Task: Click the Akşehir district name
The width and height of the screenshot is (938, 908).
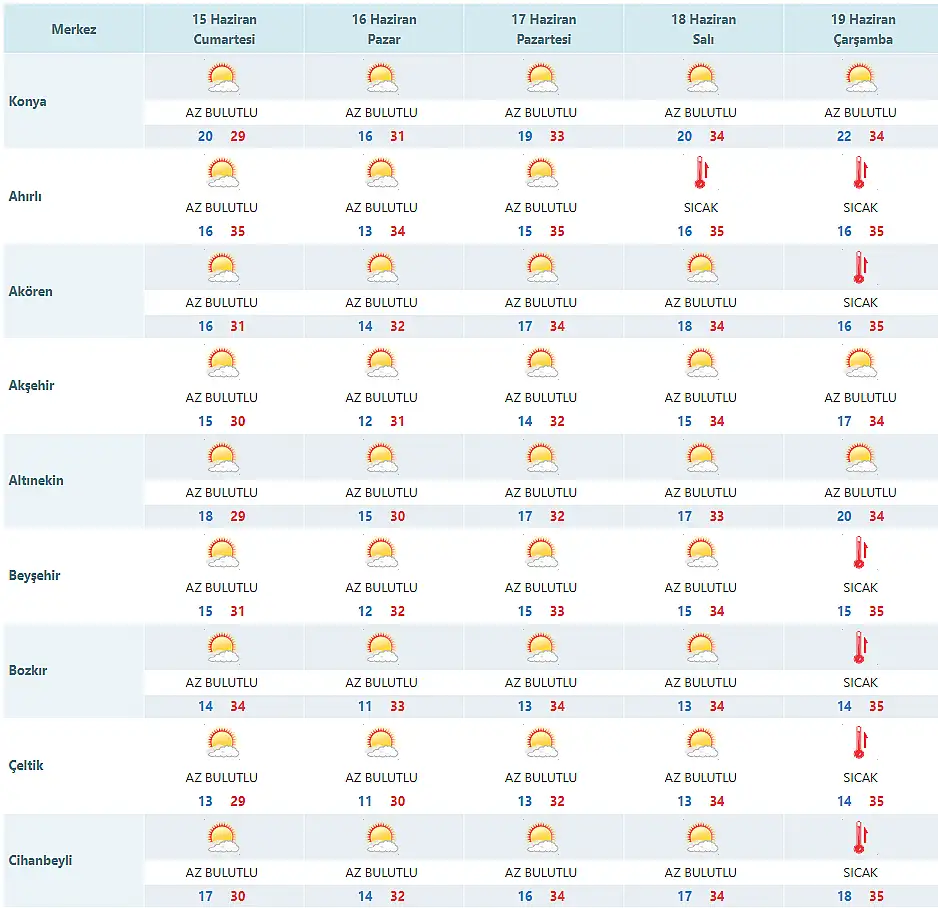Action: tap(31, 385)
